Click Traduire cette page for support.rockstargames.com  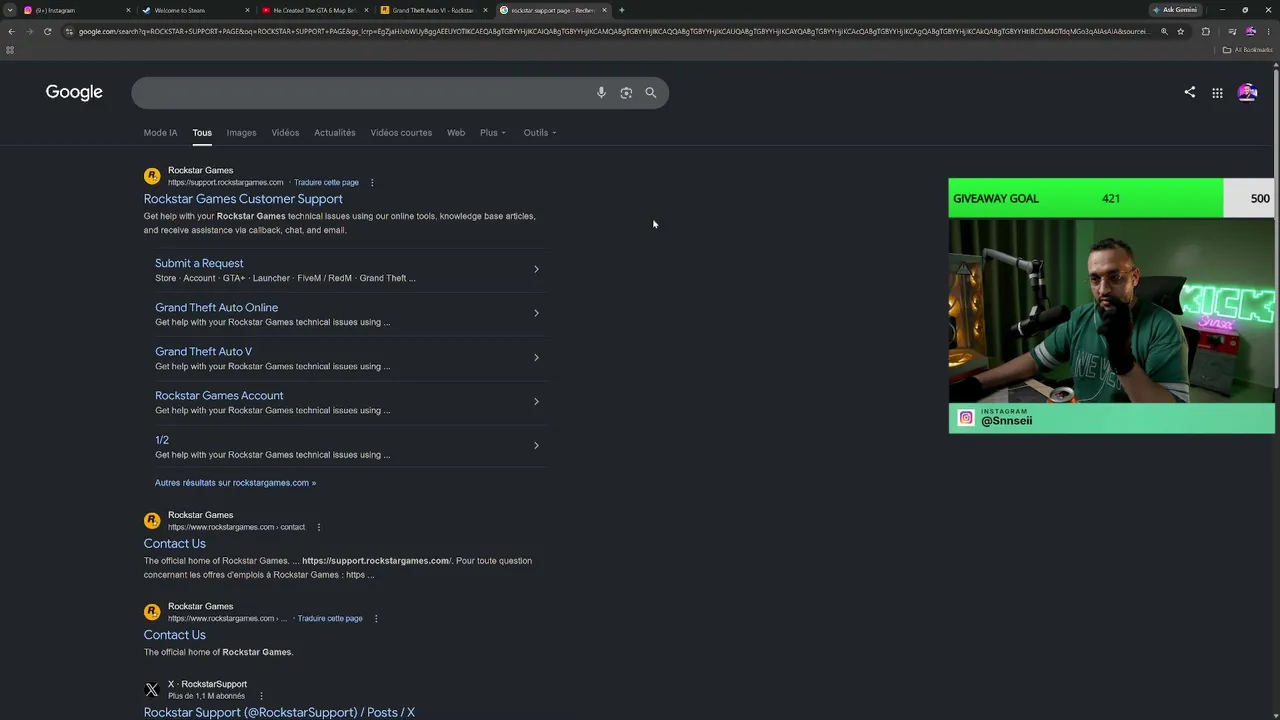coord(326,183)
